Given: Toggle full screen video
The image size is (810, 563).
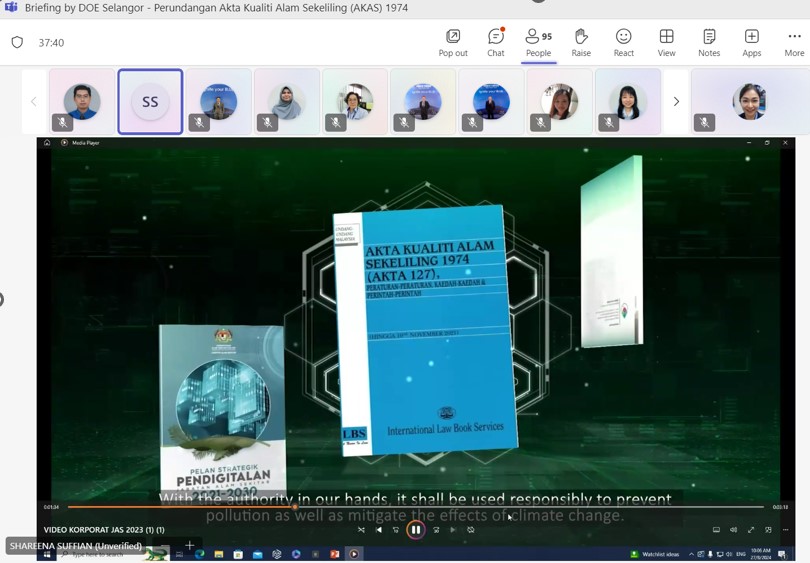Looking at the screenshot, I should pos(751,529).
